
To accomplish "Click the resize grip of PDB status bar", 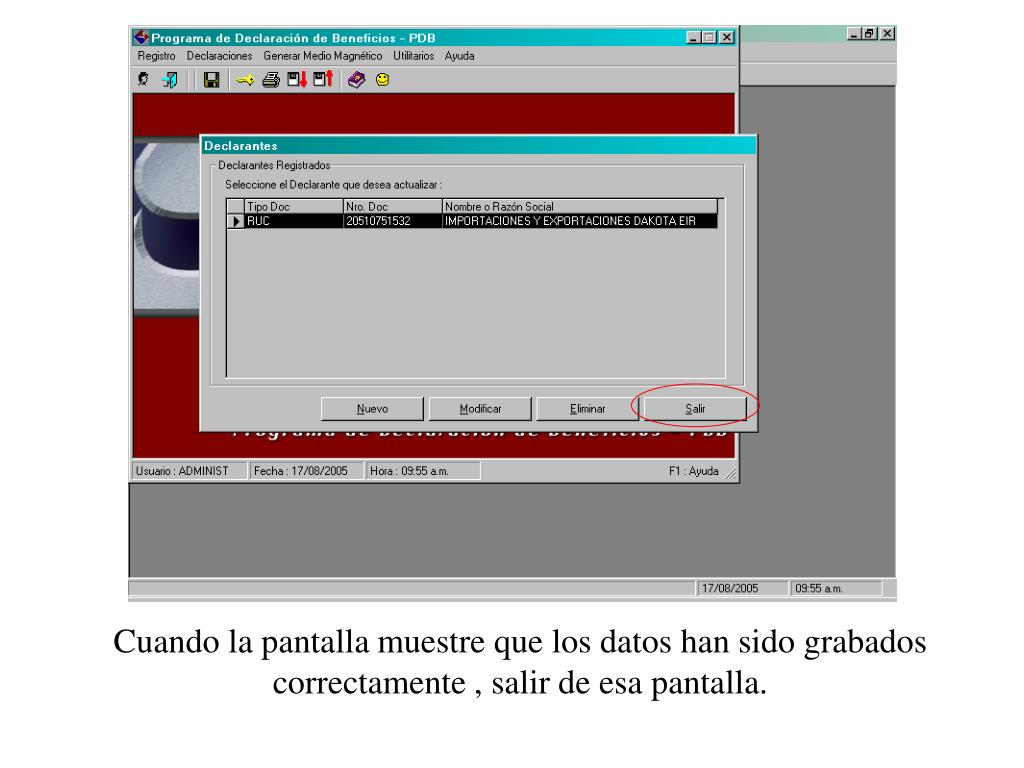I will [731, 474].
